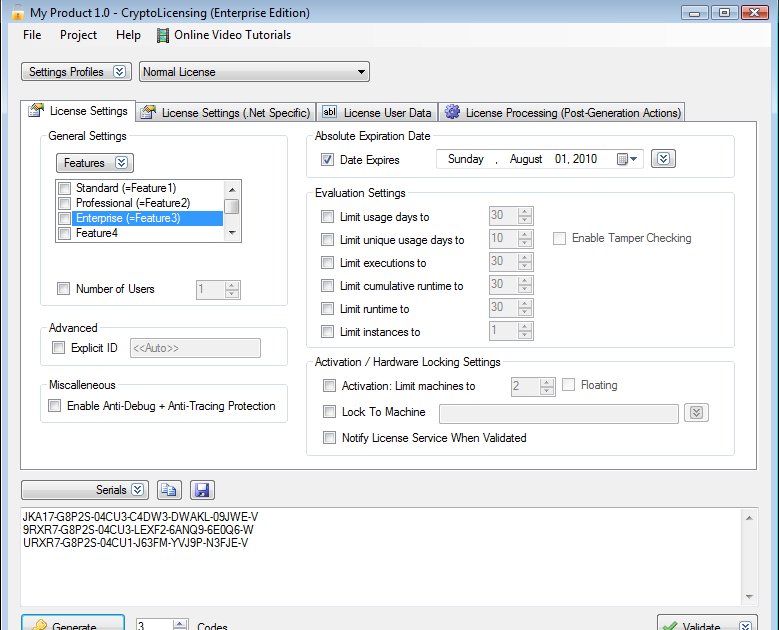Click the padlock icon in the title bar
Image resolution: width=779 pixels, height=630 pixels.
(x=18, y=12)
